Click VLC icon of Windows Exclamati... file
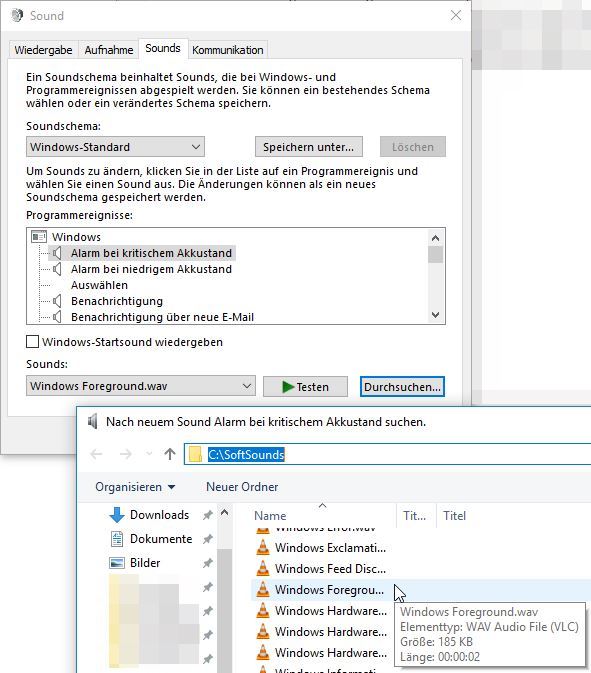The width and height of the screenshot is (591, 673). (x=263, y=547)
